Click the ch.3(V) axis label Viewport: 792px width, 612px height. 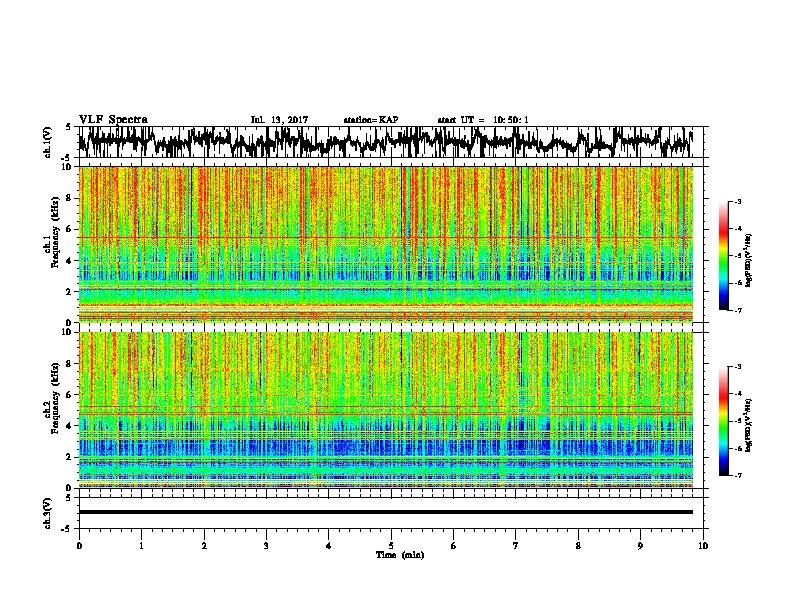[x=48, y=513]
